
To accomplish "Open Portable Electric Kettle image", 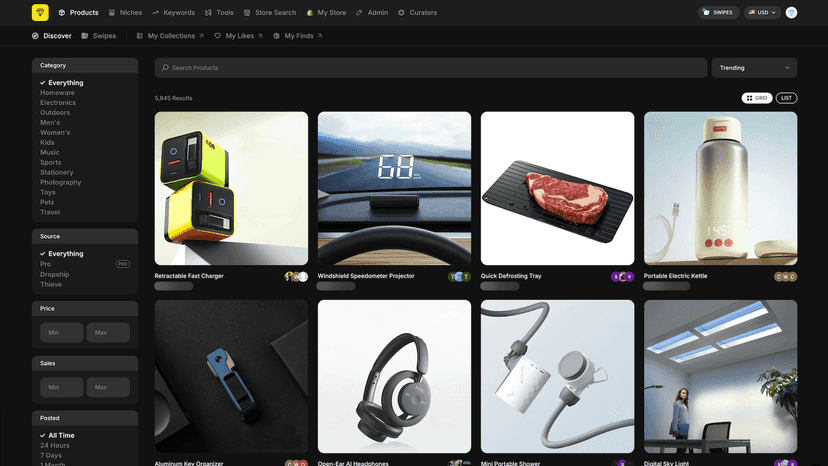I will pos(720,188).
